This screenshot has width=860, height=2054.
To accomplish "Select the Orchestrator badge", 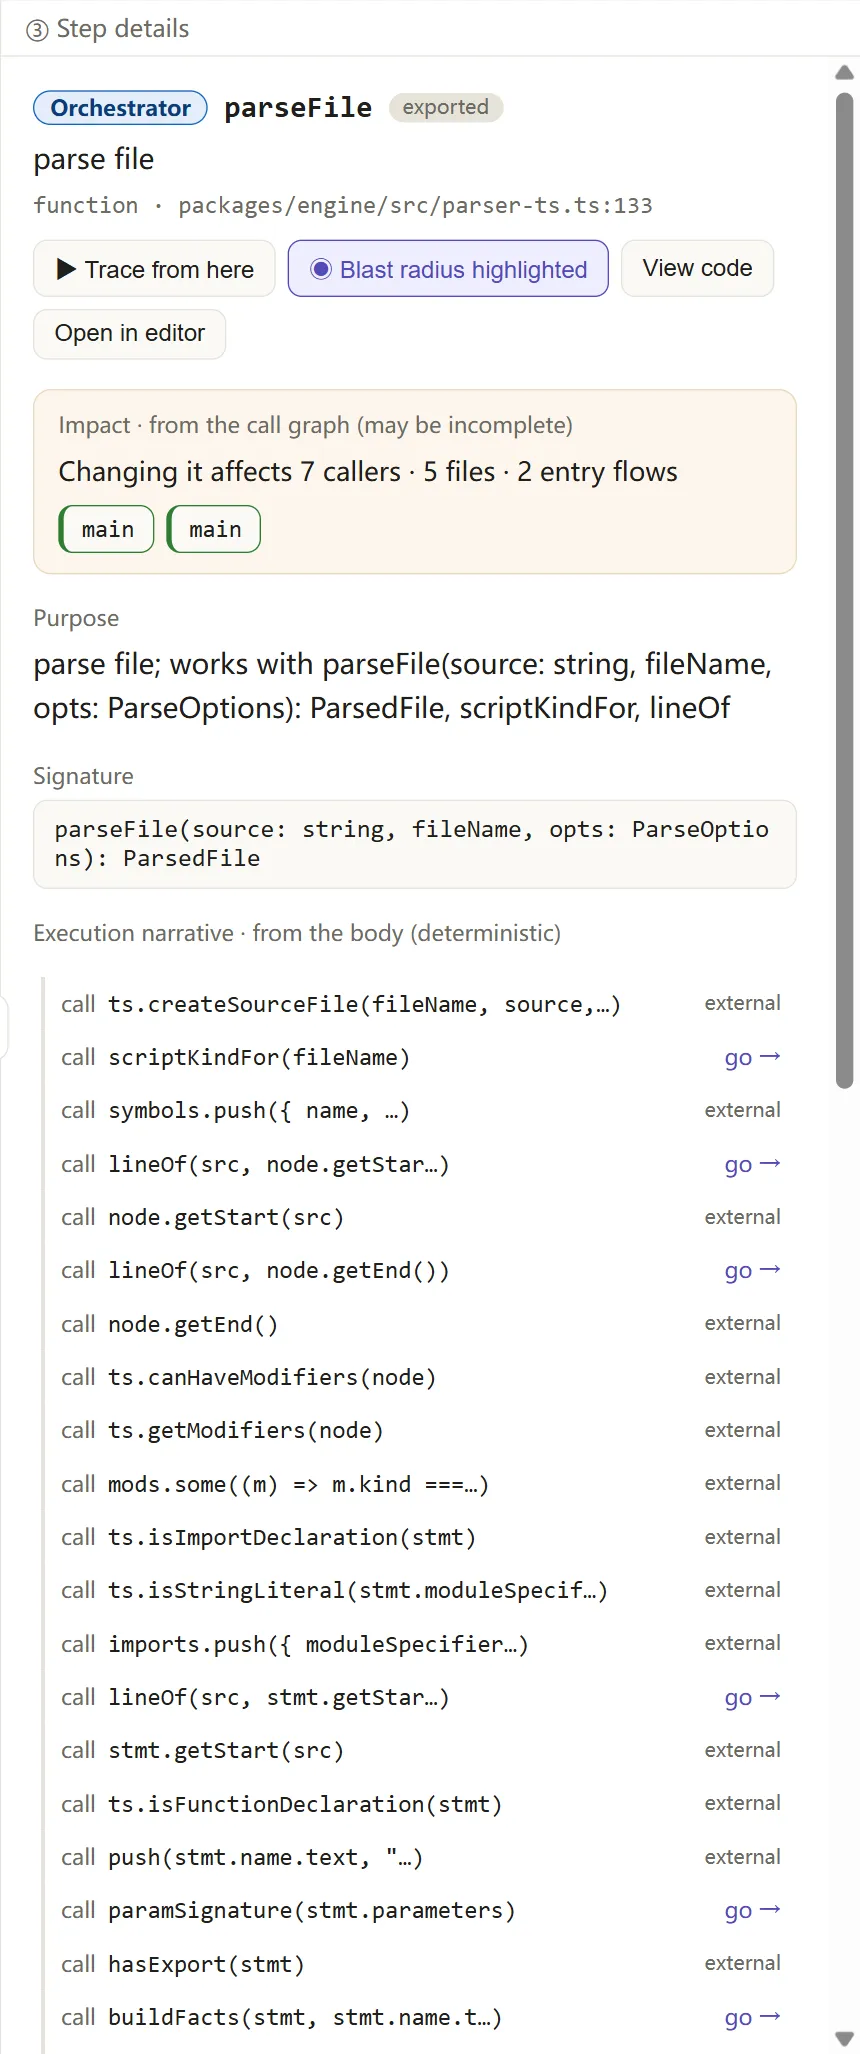I will 120,108.
